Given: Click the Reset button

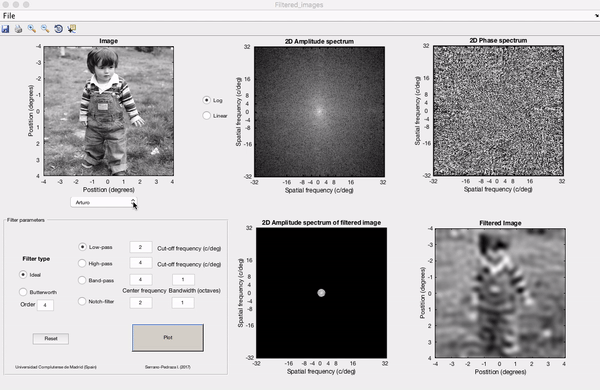Looking at the screenshot, I should (51, 339).
